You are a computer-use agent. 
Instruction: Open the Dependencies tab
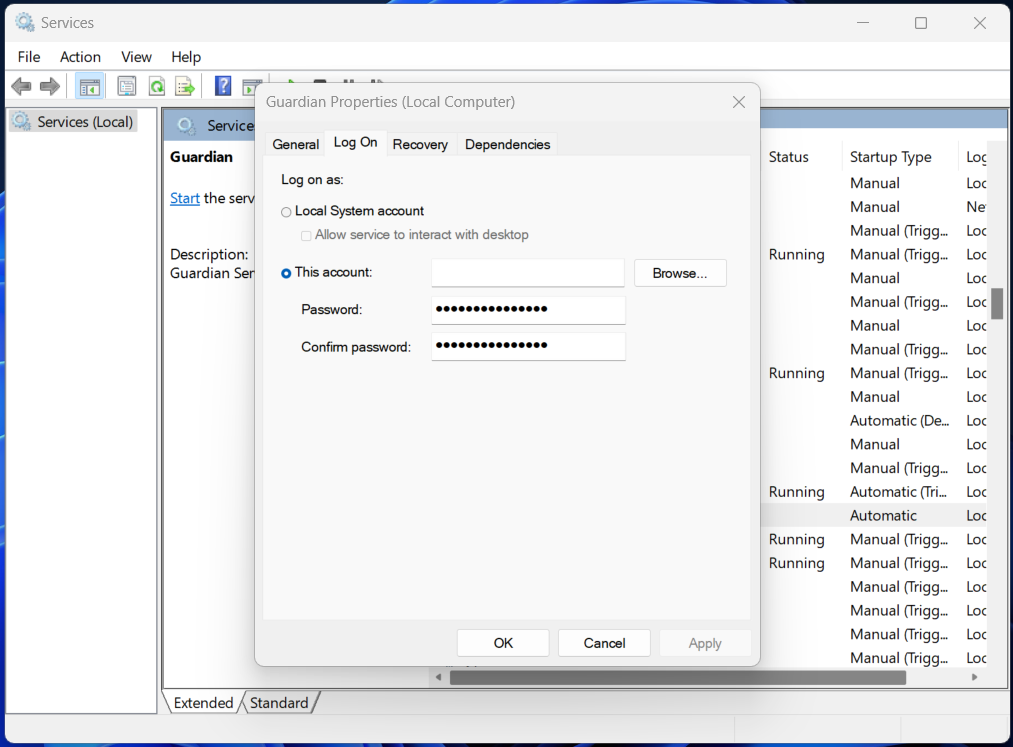507,144
